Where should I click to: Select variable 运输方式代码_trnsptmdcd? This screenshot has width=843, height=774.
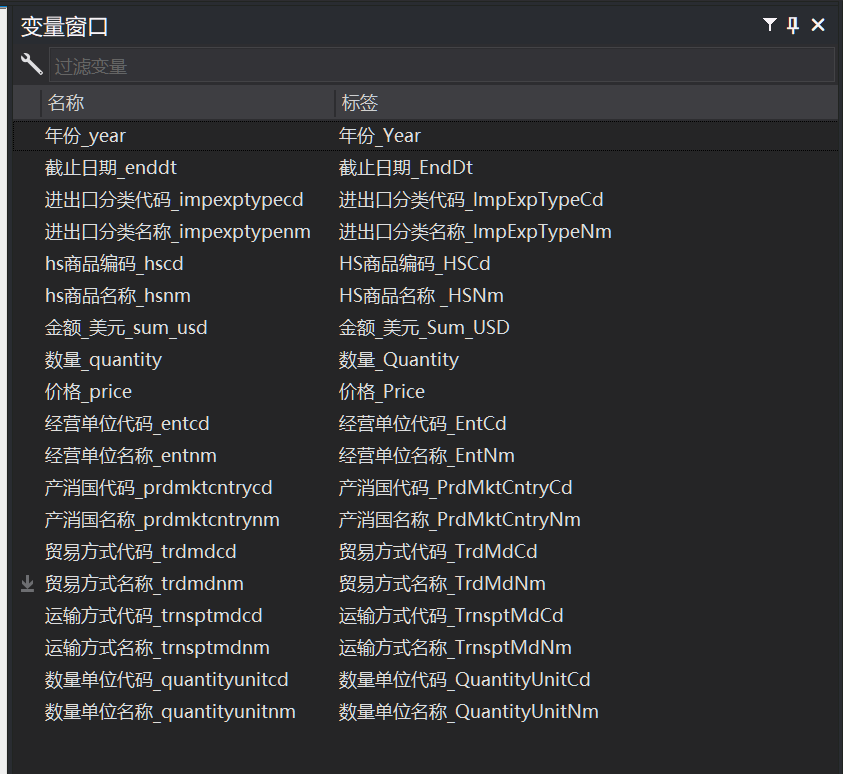[154, 616]
